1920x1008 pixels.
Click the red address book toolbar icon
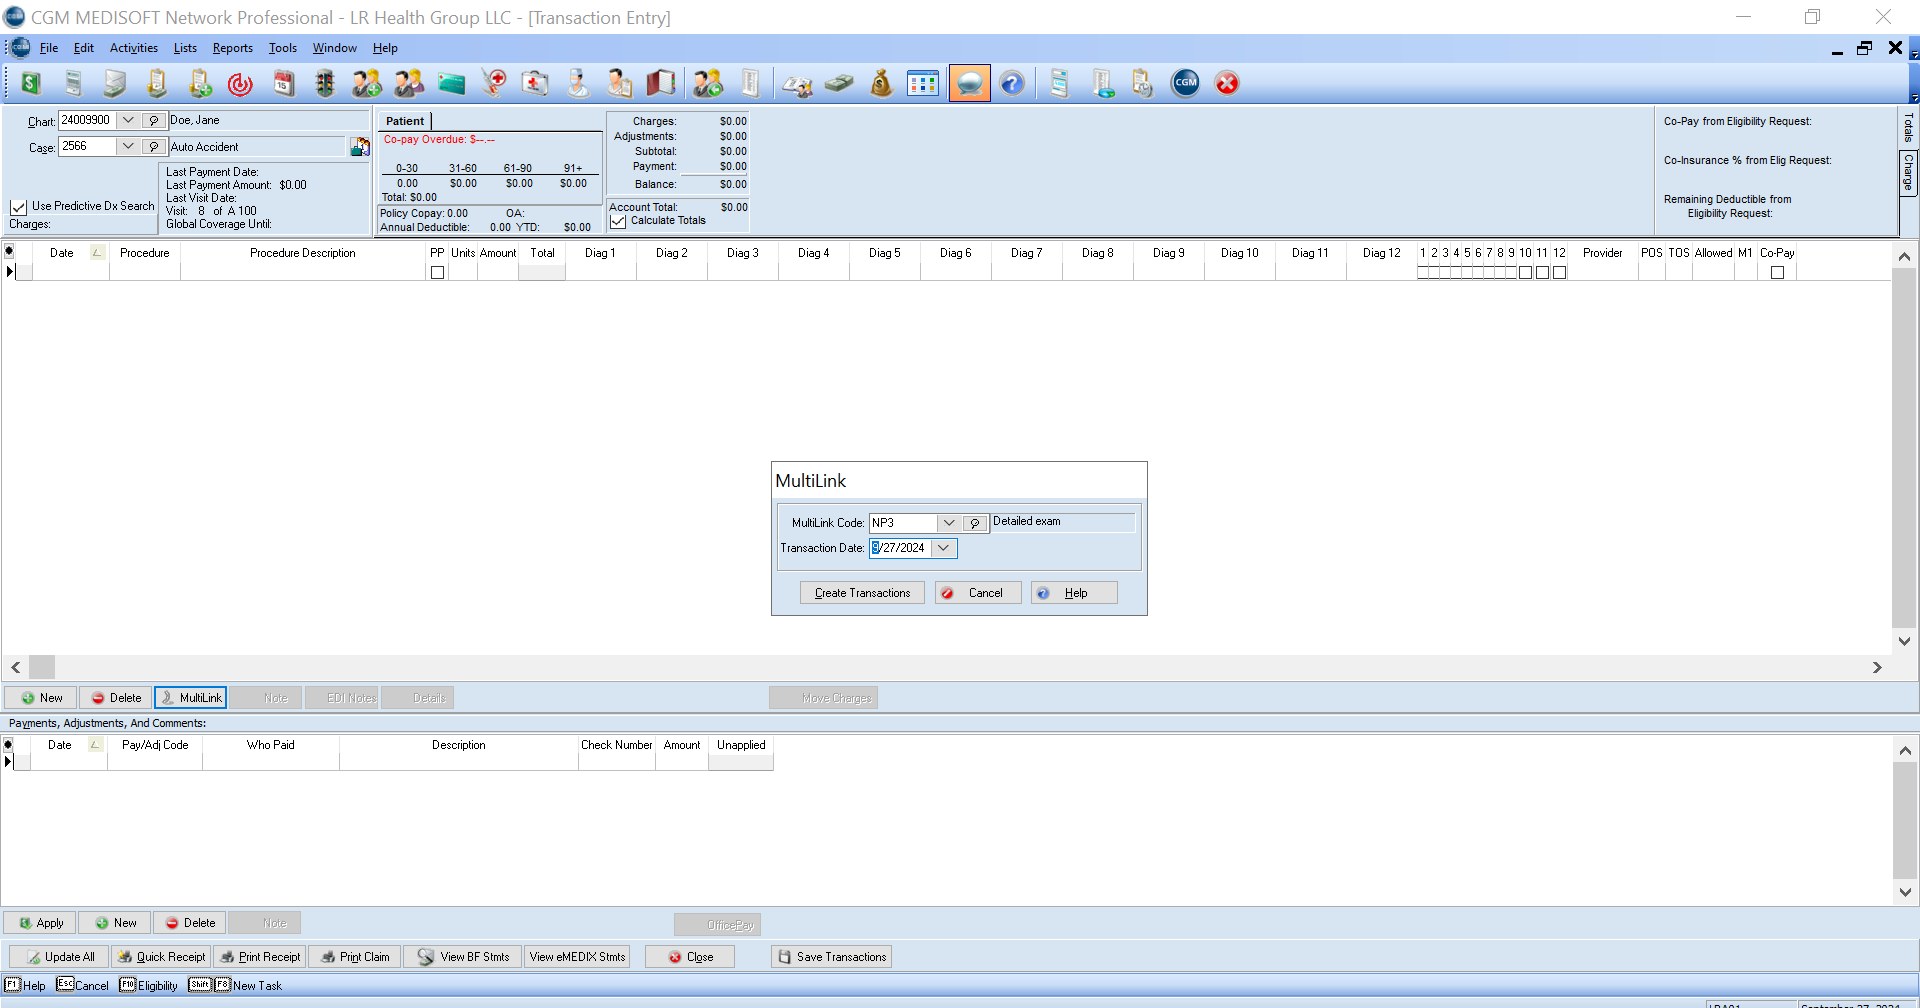click(x=661, y=84)
